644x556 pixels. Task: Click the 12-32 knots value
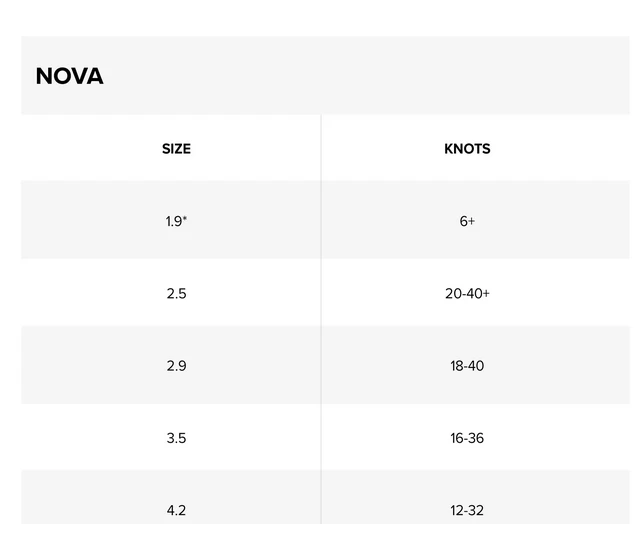coord(467,510)
